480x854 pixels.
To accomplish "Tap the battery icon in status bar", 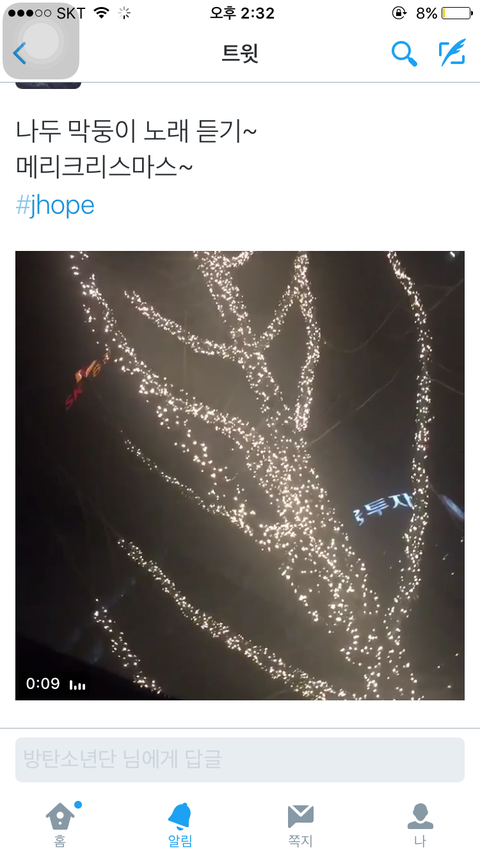I will (x=457, y=13).
